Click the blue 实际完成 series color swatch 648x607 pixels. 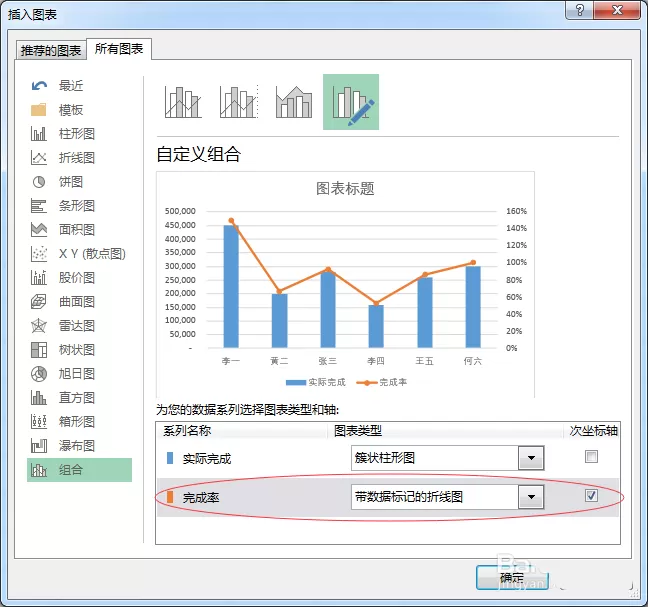click(x=169, y=458)
